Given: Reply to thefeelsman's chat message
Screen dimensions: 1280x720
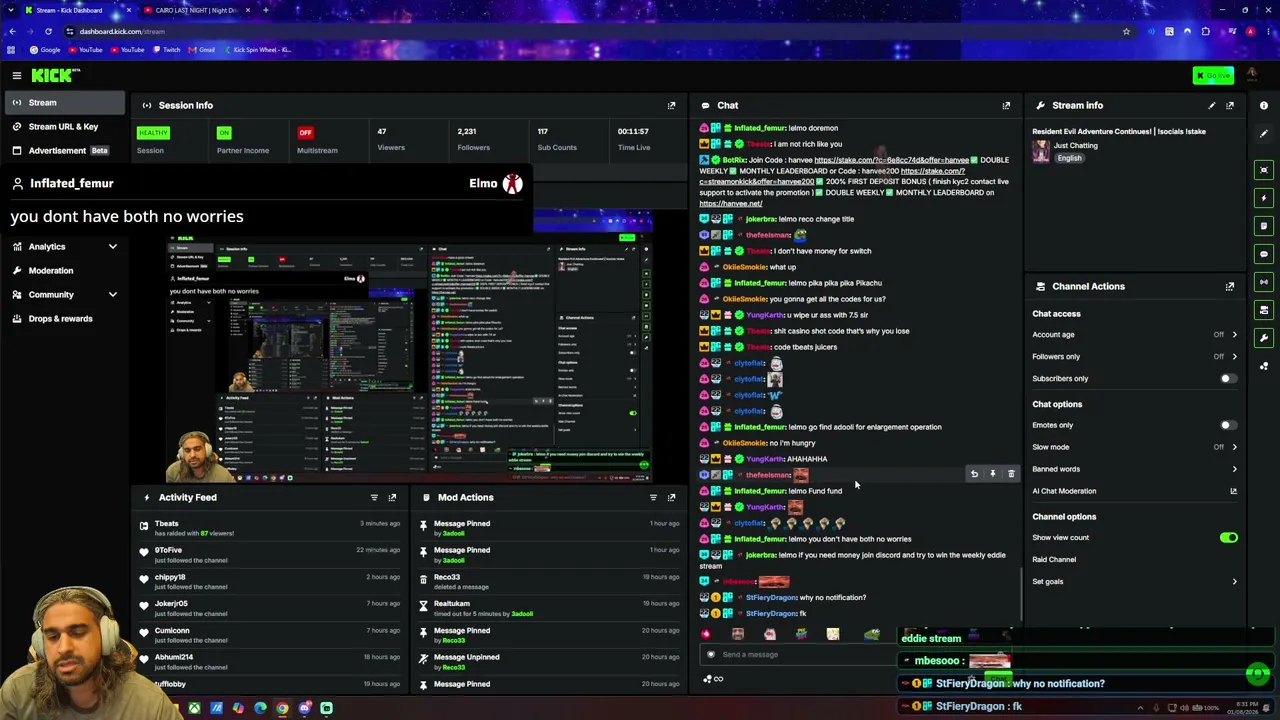Looking at the screenshot, I should 974,474.
